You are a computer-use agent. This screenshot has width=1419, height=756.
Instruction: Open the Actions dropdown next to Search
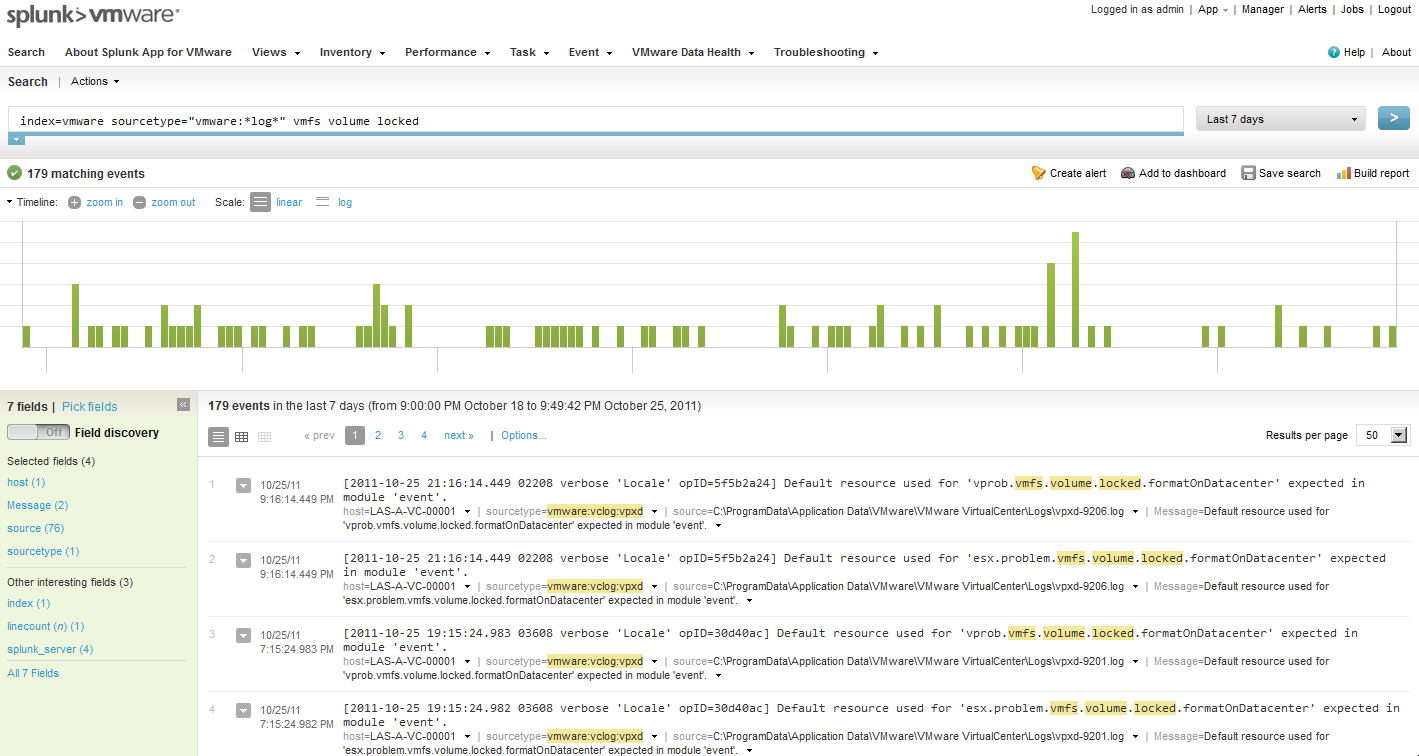click(95, 82)
